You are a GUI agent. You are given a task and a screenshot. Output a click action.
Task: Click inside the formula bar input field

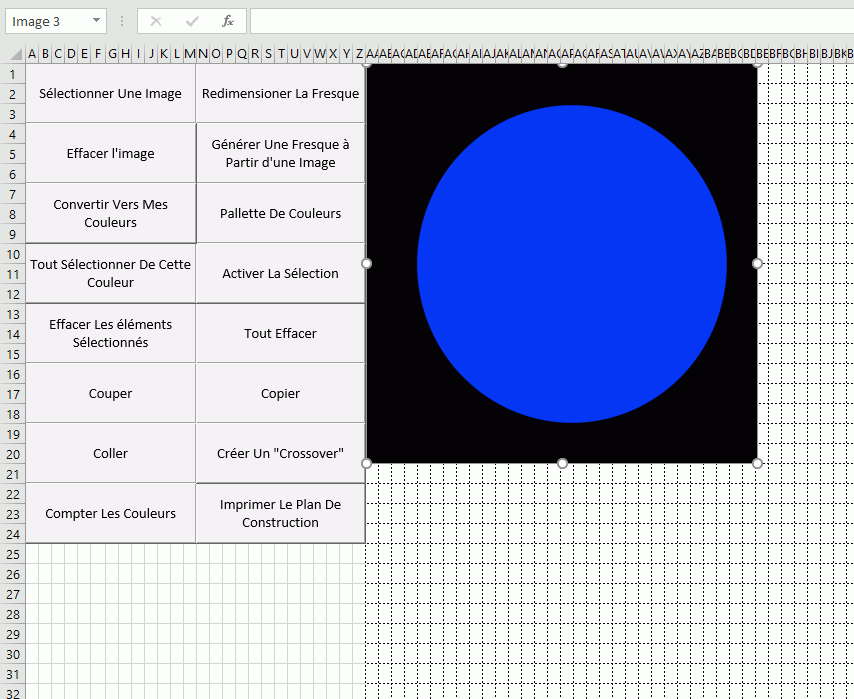click(x=550, y=21)
